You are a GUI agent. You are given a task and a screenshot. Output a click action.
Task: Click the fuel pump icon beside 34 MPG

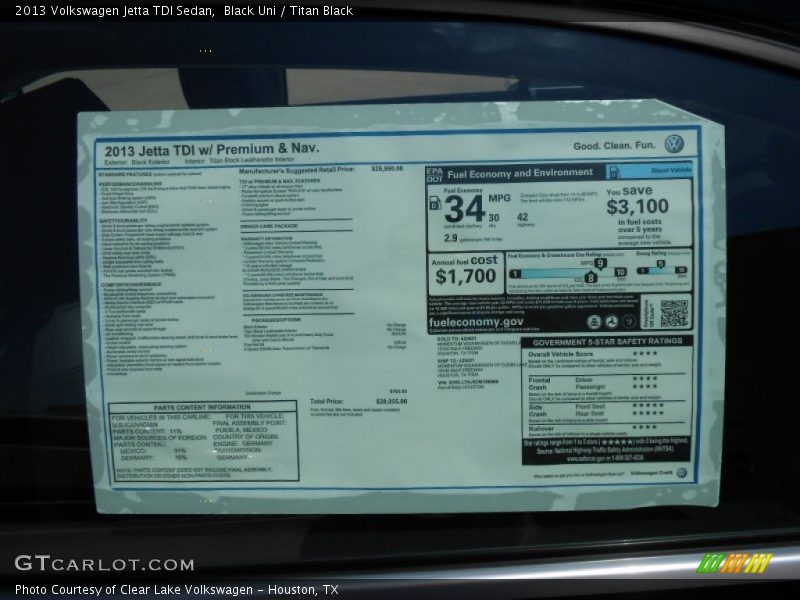(x=435, y=203)
